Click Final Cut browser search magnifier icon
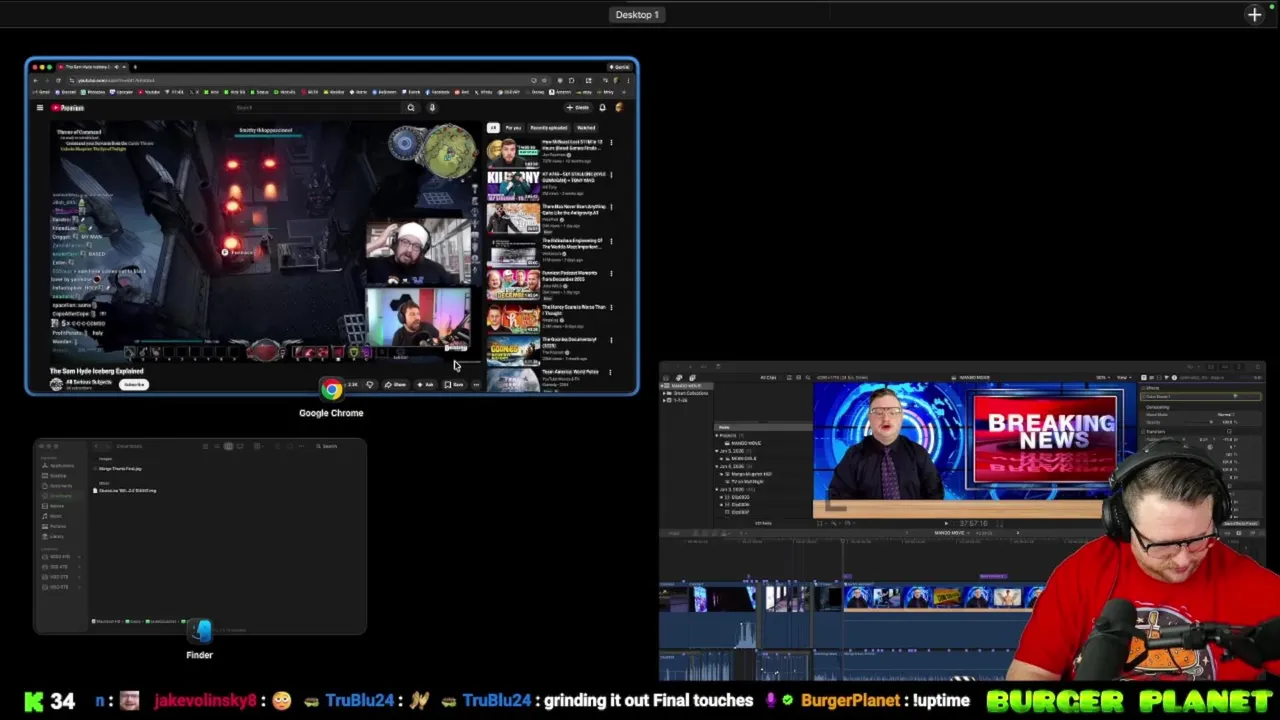 click(808, 377)
